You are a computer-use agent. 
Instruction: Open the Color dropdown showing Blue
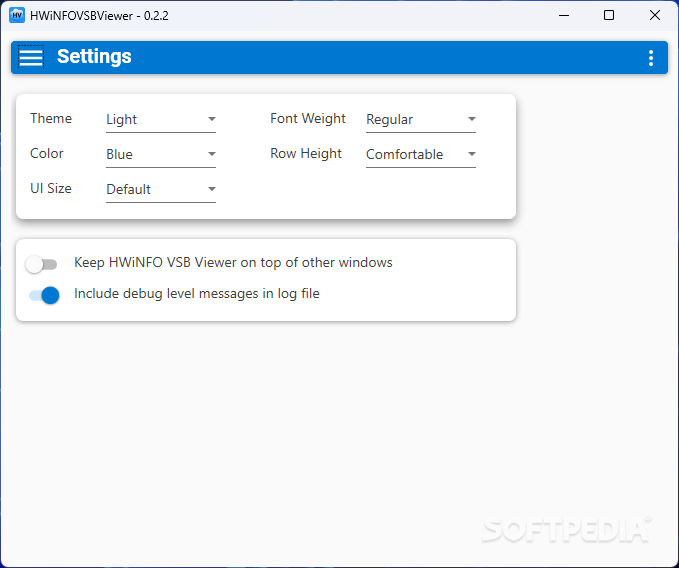tap(161, 155)
